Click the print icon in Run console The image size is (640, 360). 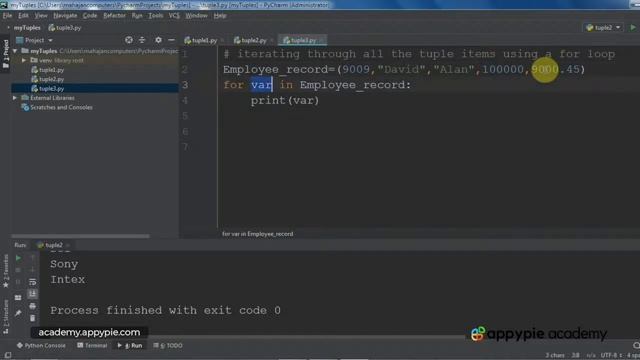pos(33,306)
